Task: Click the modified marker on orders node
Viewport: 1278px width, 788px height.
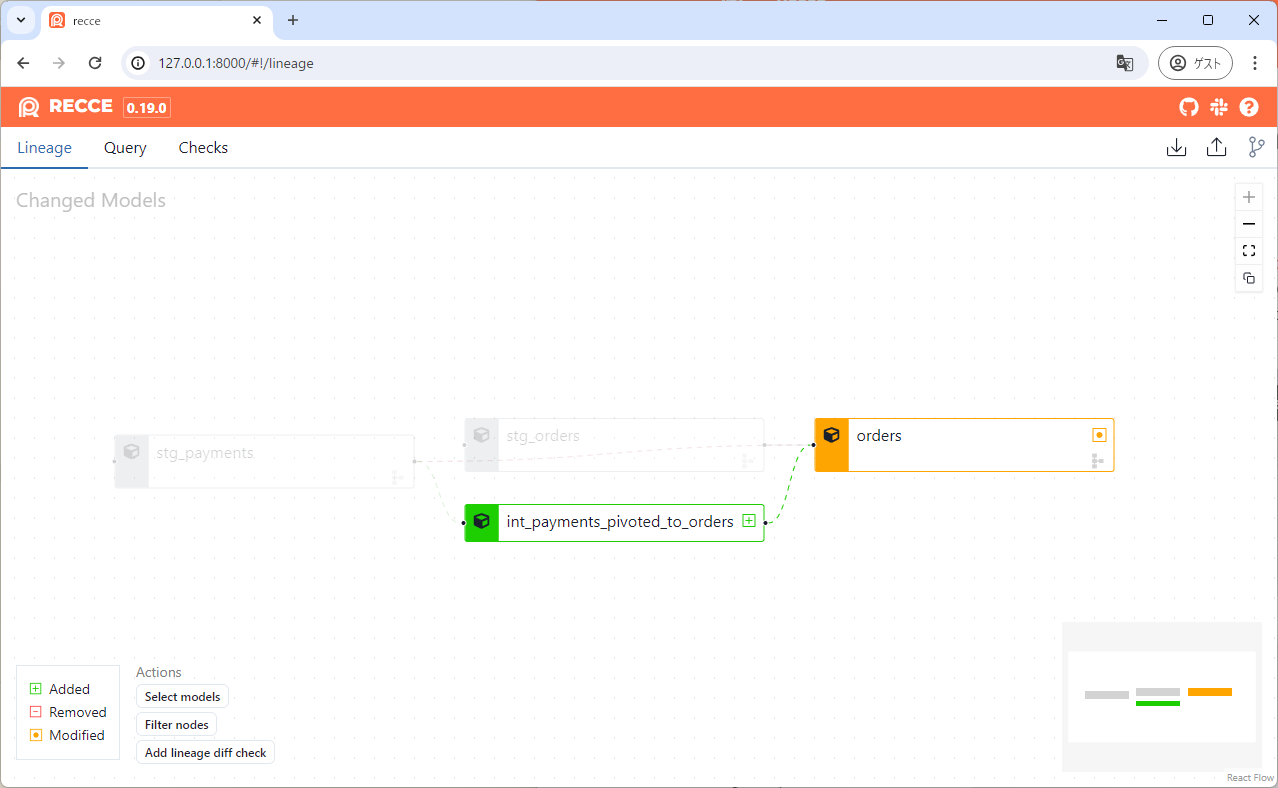Action: [1099, 435]
